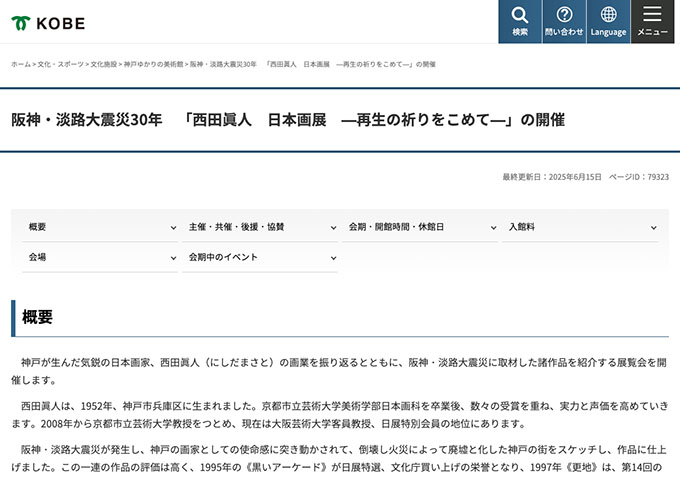Jump to 主催・共催・後援・協賛 section
This screenshot has height=480, width=680.
tap(260, 227)
